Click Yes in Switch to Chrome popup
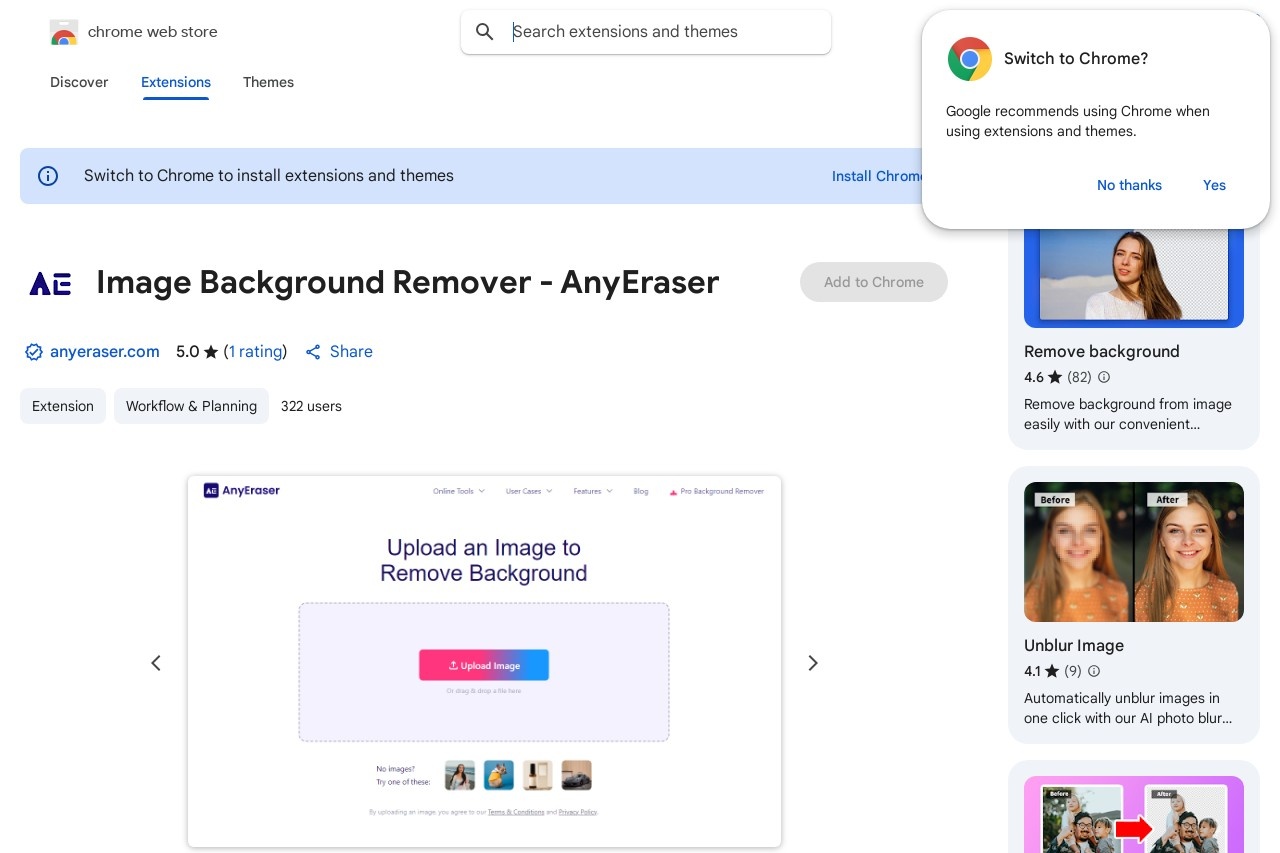This screenshot has height=853, width=1280. coord(1214,185)
